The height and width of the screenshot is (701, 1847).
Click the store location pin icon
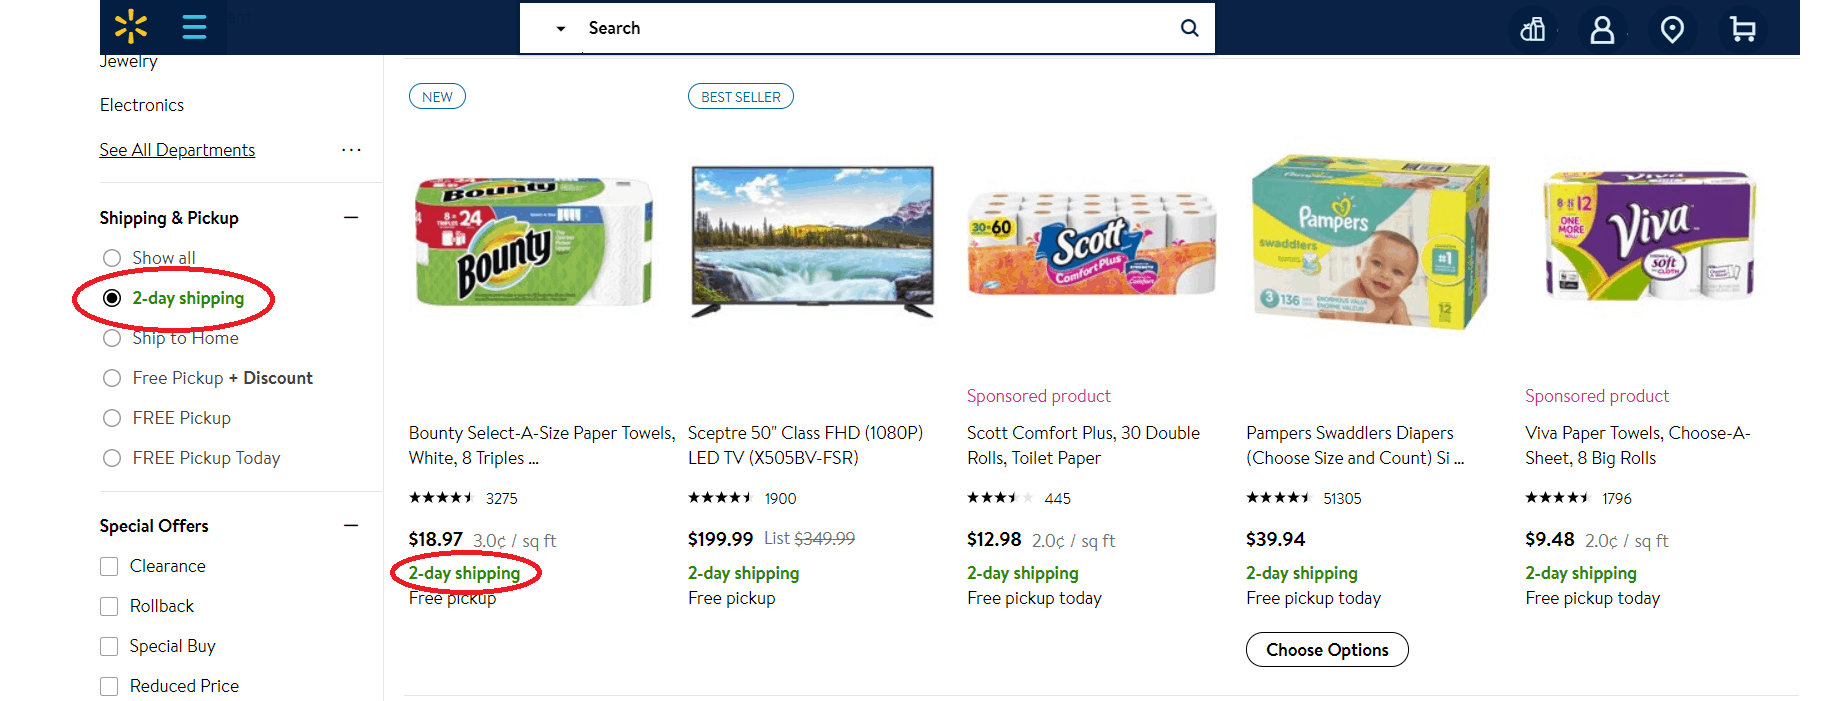1672,30
